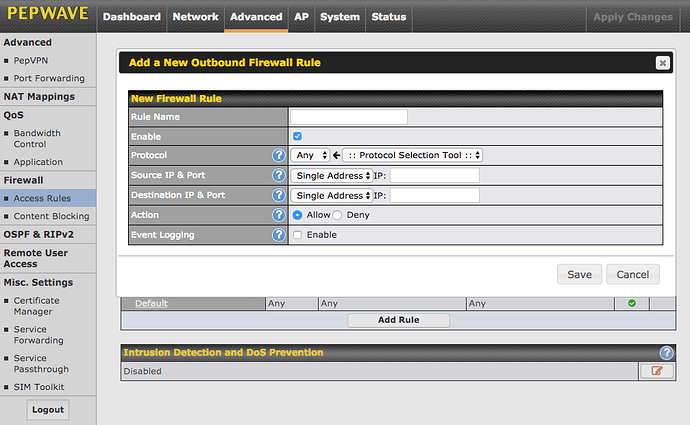The image size is (690, 425).
Task: Open Intrusion Detection help icon
Action: (666, 353)
